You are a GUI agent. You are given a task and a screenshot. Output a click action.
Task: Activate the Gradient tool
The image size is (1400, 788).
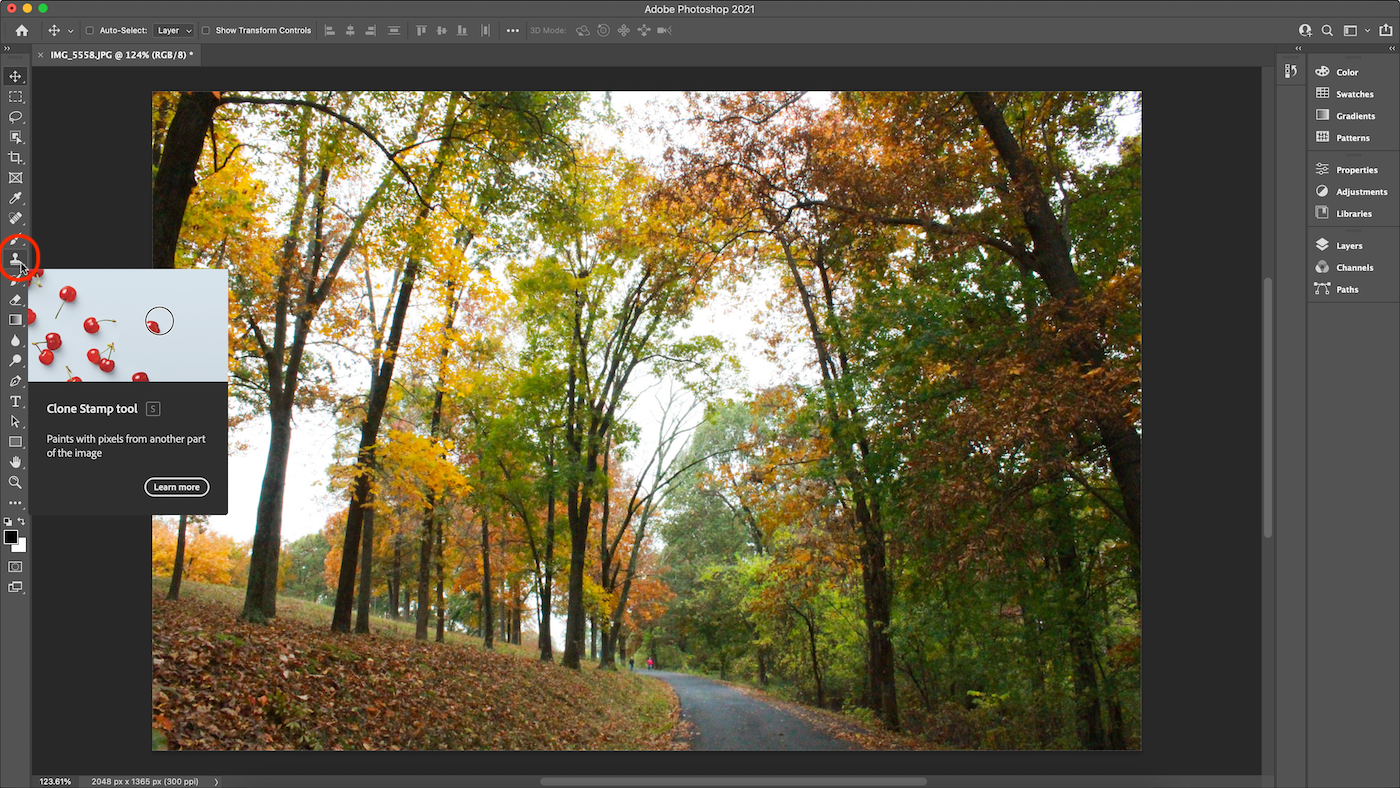pyautogui.click(x=15, y=320)
